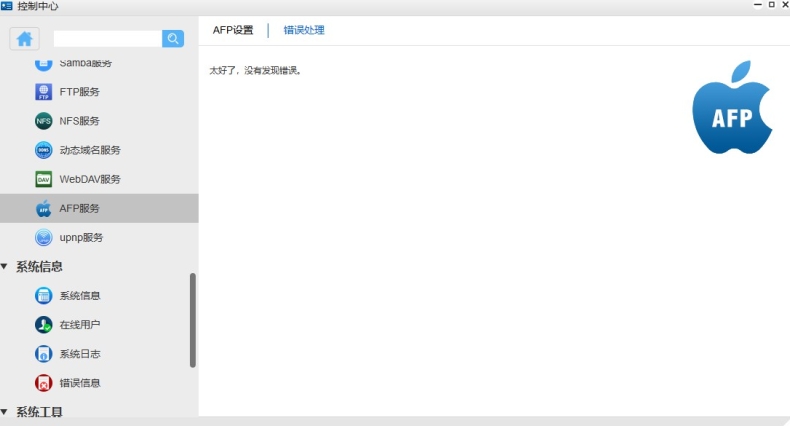Click the home icon button
The width and height of the screenshot is (790, 426).
24,39
